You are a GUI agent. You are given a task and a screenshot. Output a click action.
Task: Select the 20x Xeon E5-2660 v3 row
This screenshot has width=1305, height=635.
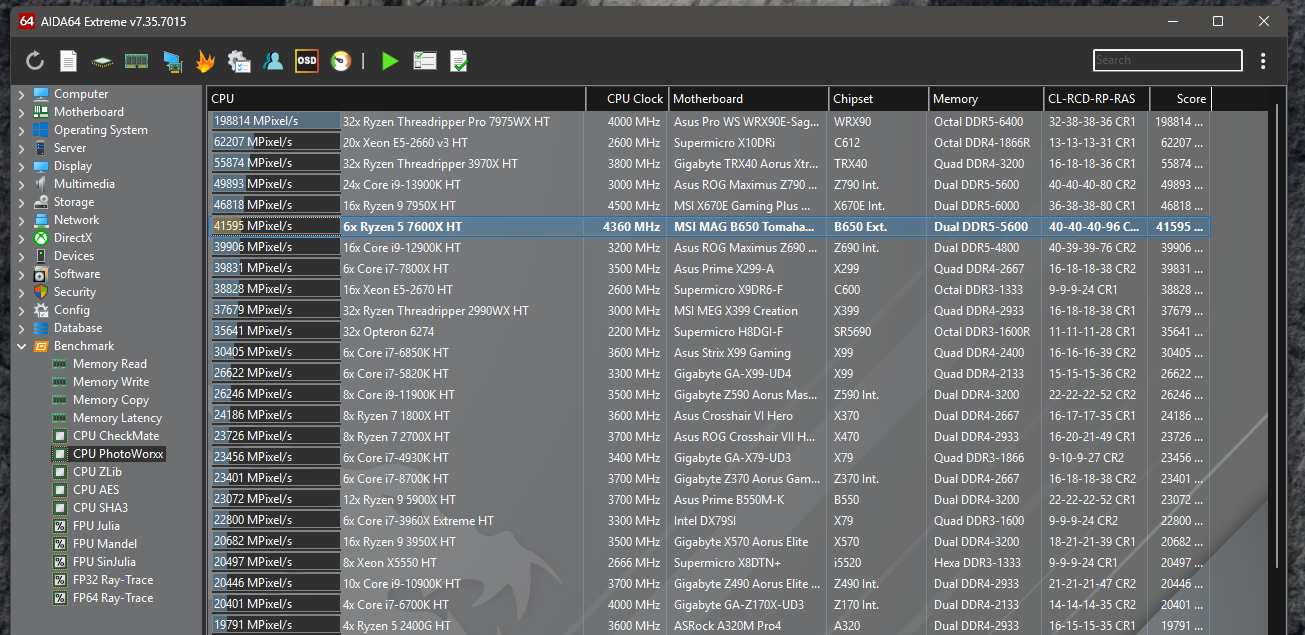710,142
